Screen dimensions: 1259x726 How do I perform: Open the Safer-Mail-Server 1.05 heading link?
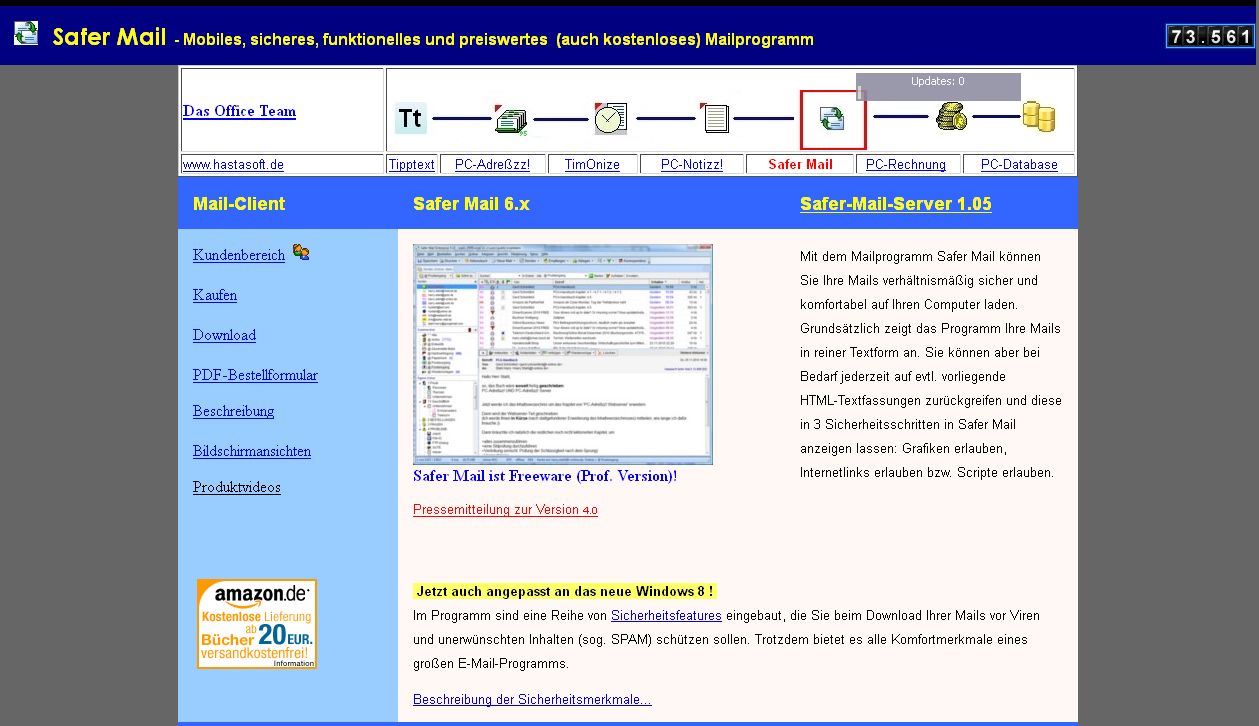pyautogui.click(x=895, y=204)
